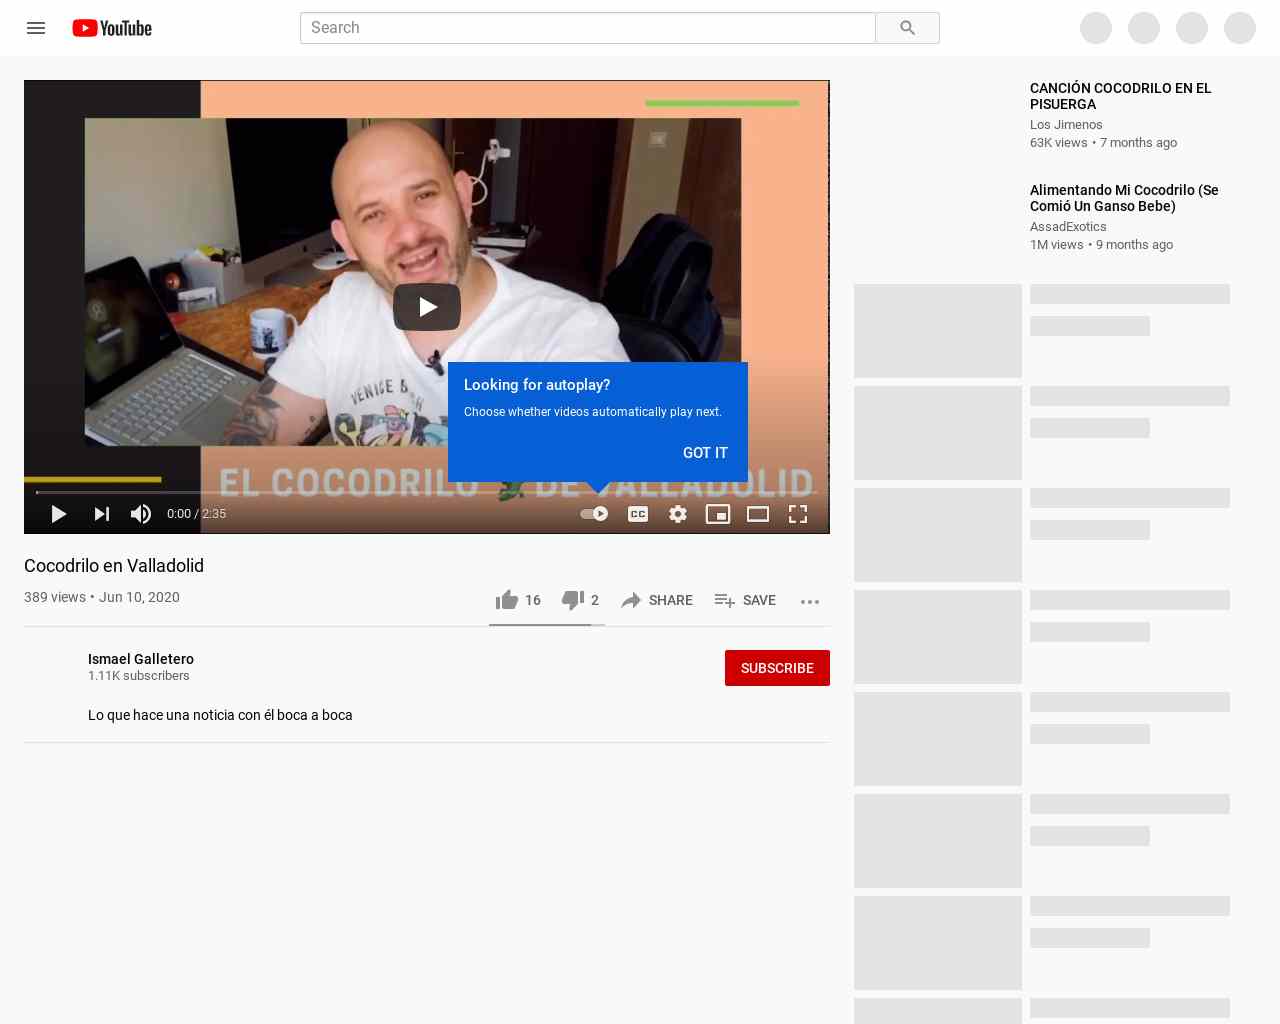Seek along the video progress bar
This screenshot has width=1280, height=1024.
[427, 492]
